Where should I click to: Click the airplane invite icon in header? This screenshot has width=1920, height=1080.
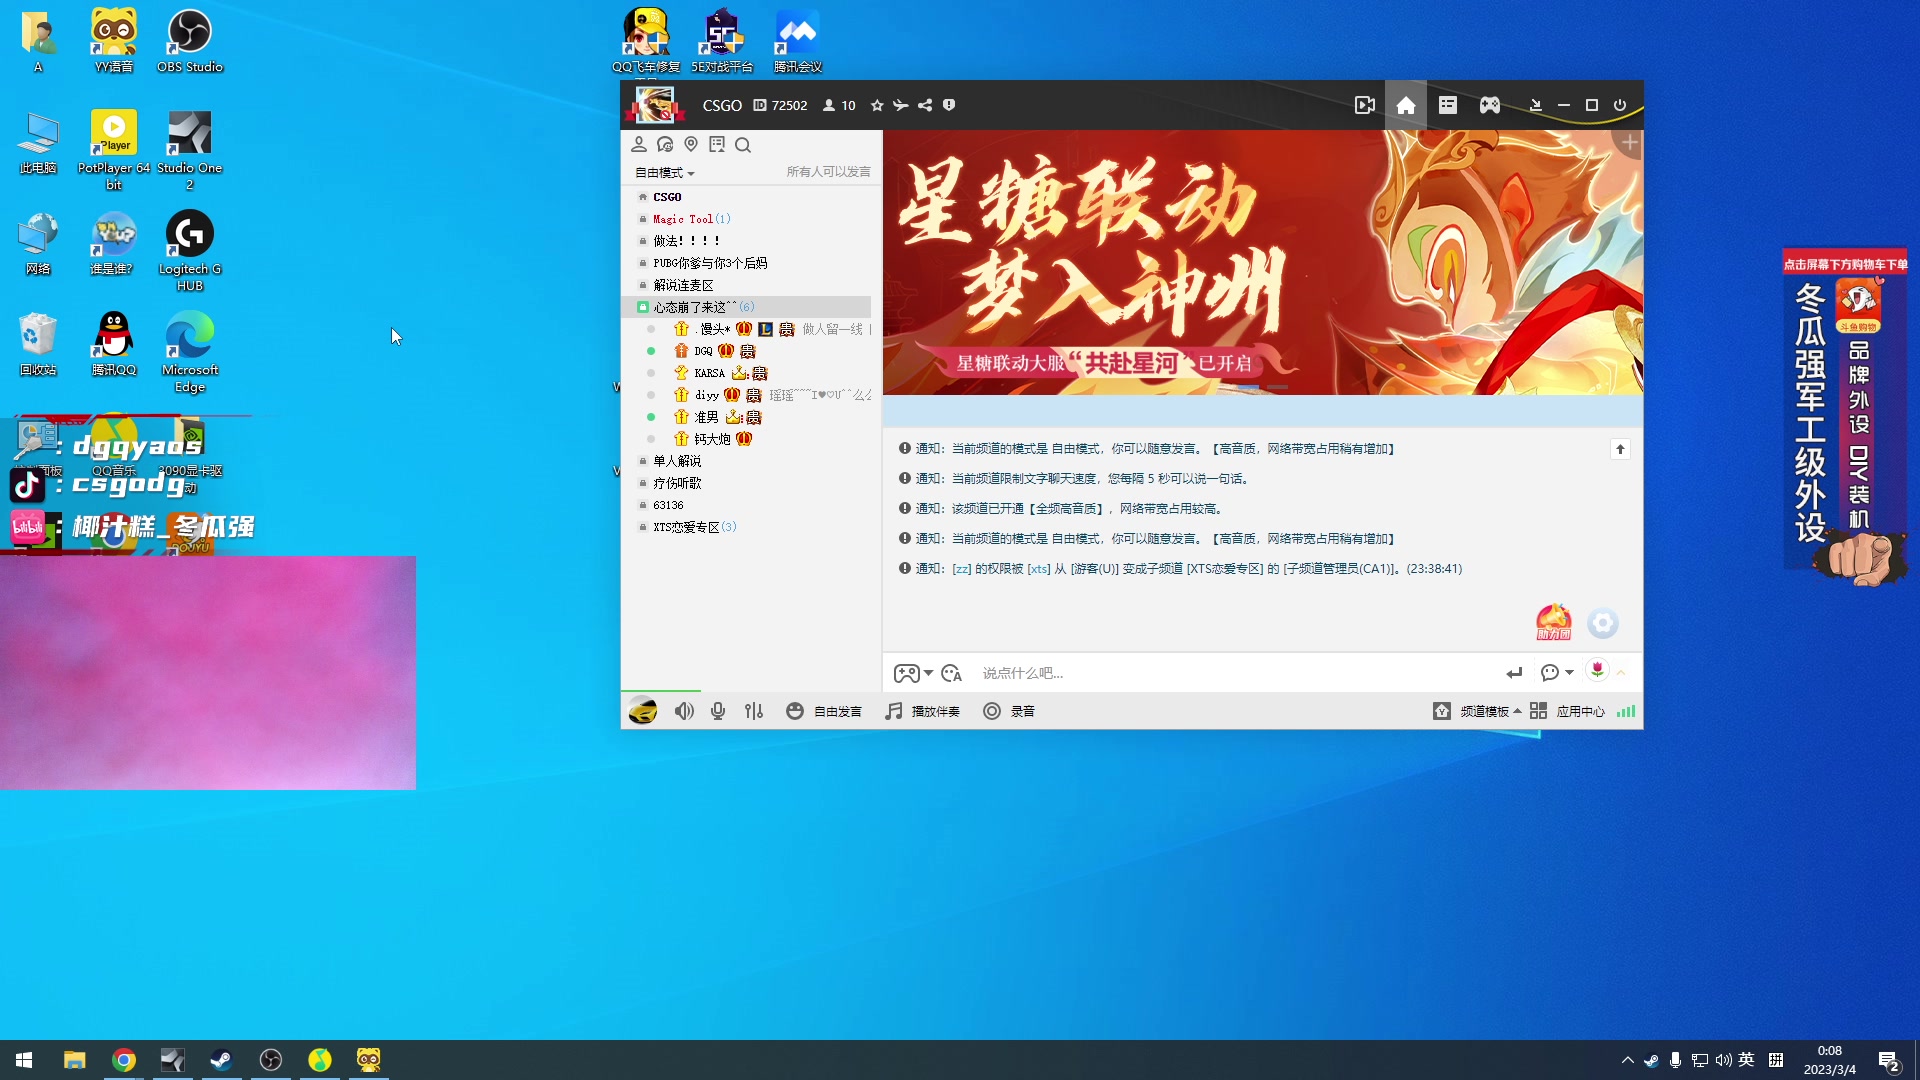[901, 105]
